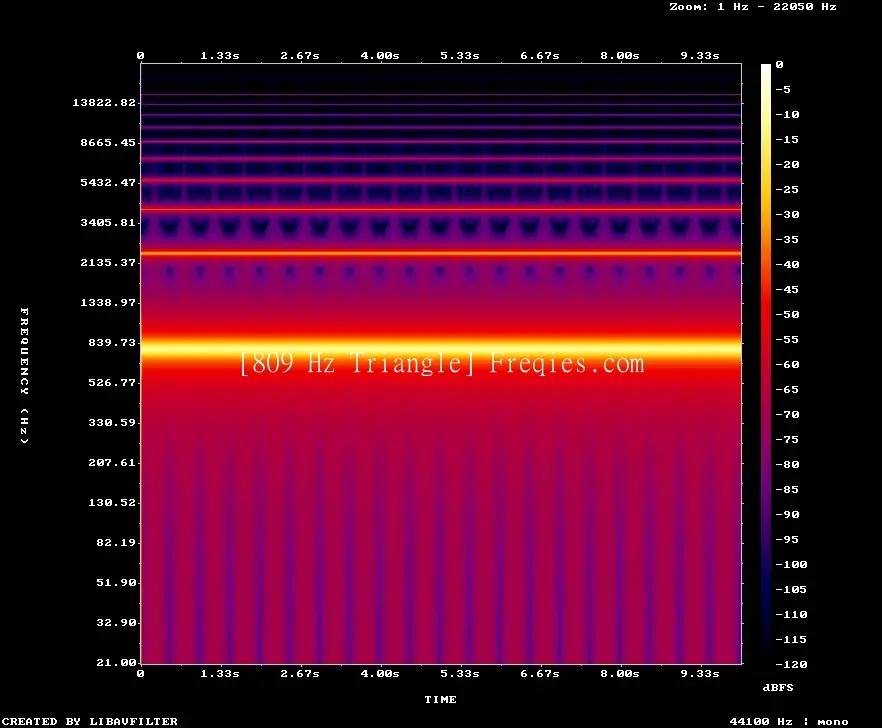Click the 21.00 frequency label
This screenshot has height=728, width=882.
point(116,662)
